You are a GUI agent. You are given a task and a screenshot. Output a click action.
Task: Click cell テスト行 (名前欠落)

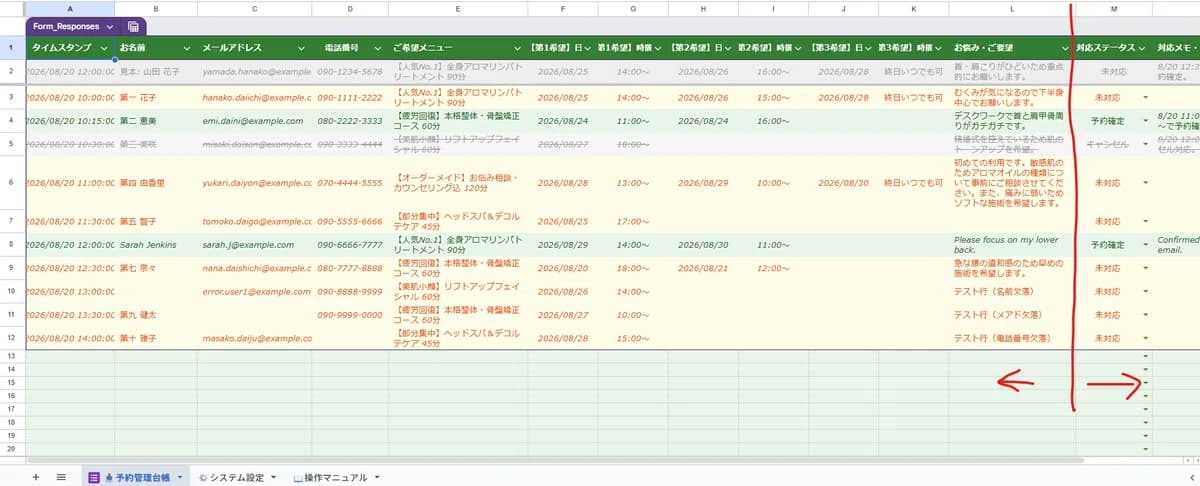(x=1012, y=291)
